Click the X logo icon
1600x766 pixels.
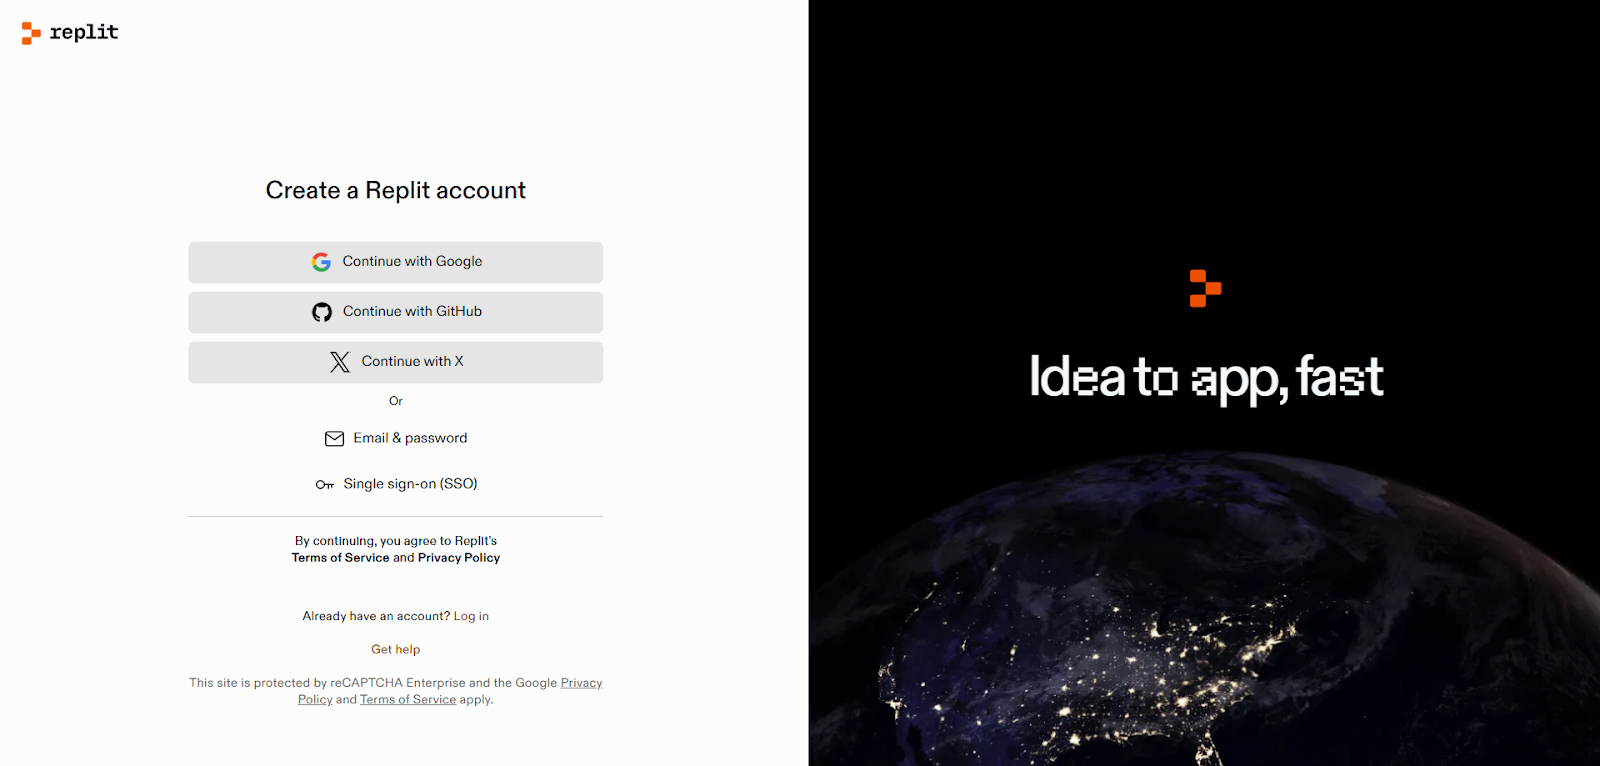point(340,362)
